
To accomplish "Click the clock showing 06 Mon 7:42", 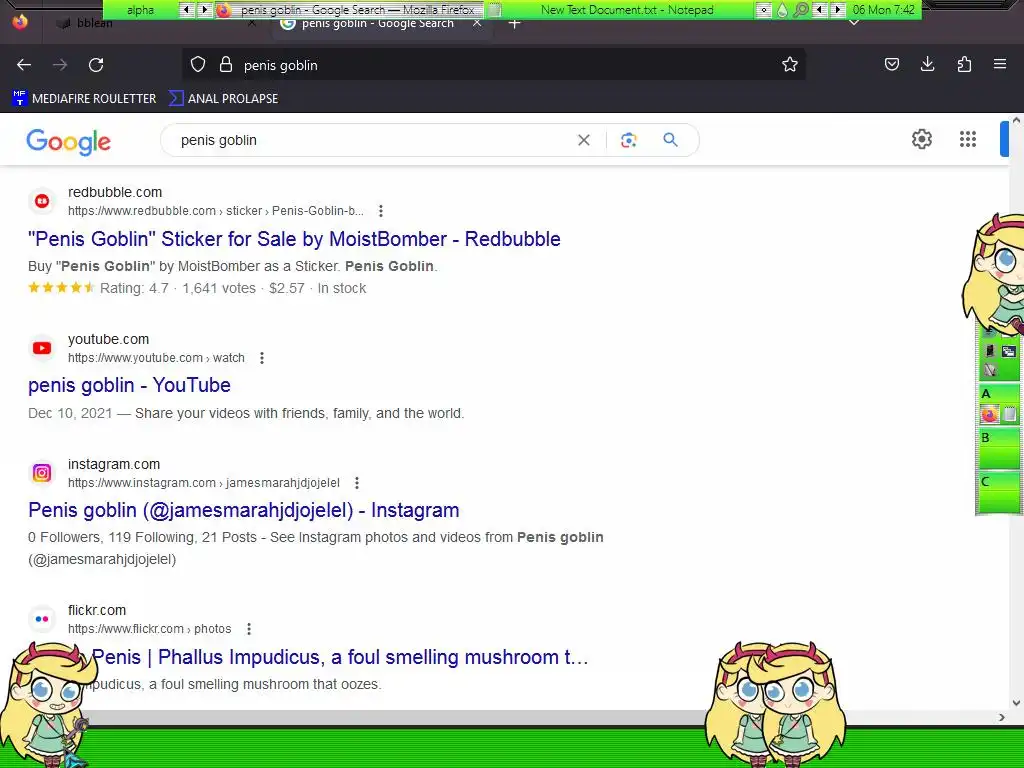I will tap(884, 10).
